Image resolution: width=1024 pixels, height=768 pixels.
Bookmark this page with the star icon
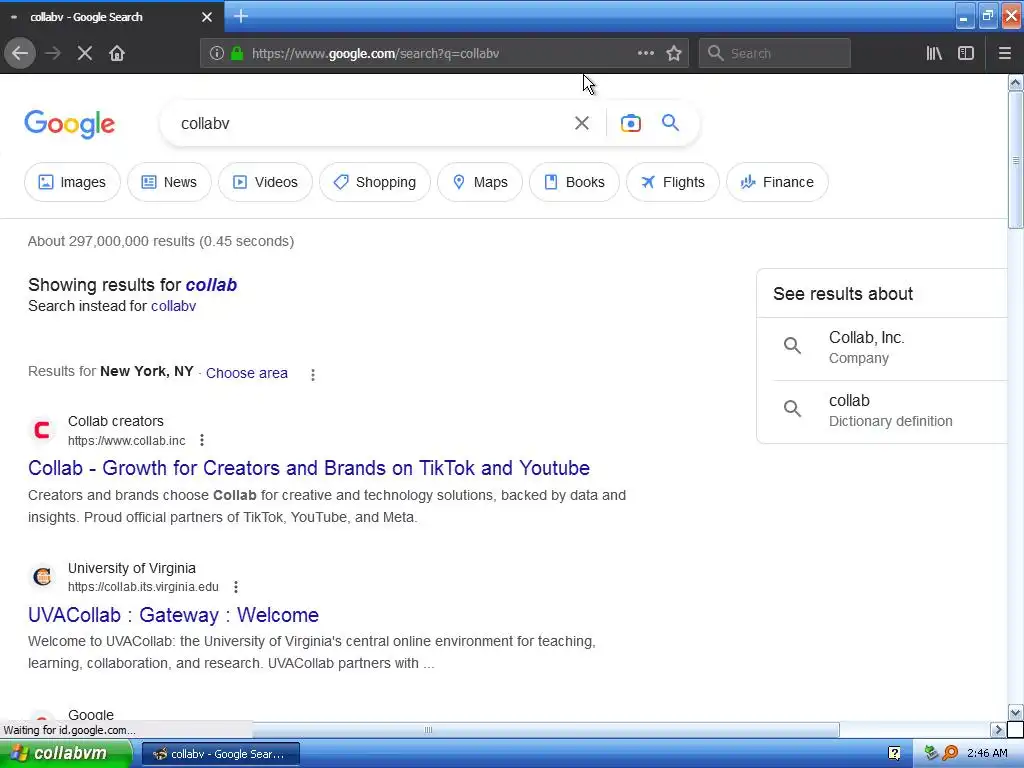[x=674, y=53]
